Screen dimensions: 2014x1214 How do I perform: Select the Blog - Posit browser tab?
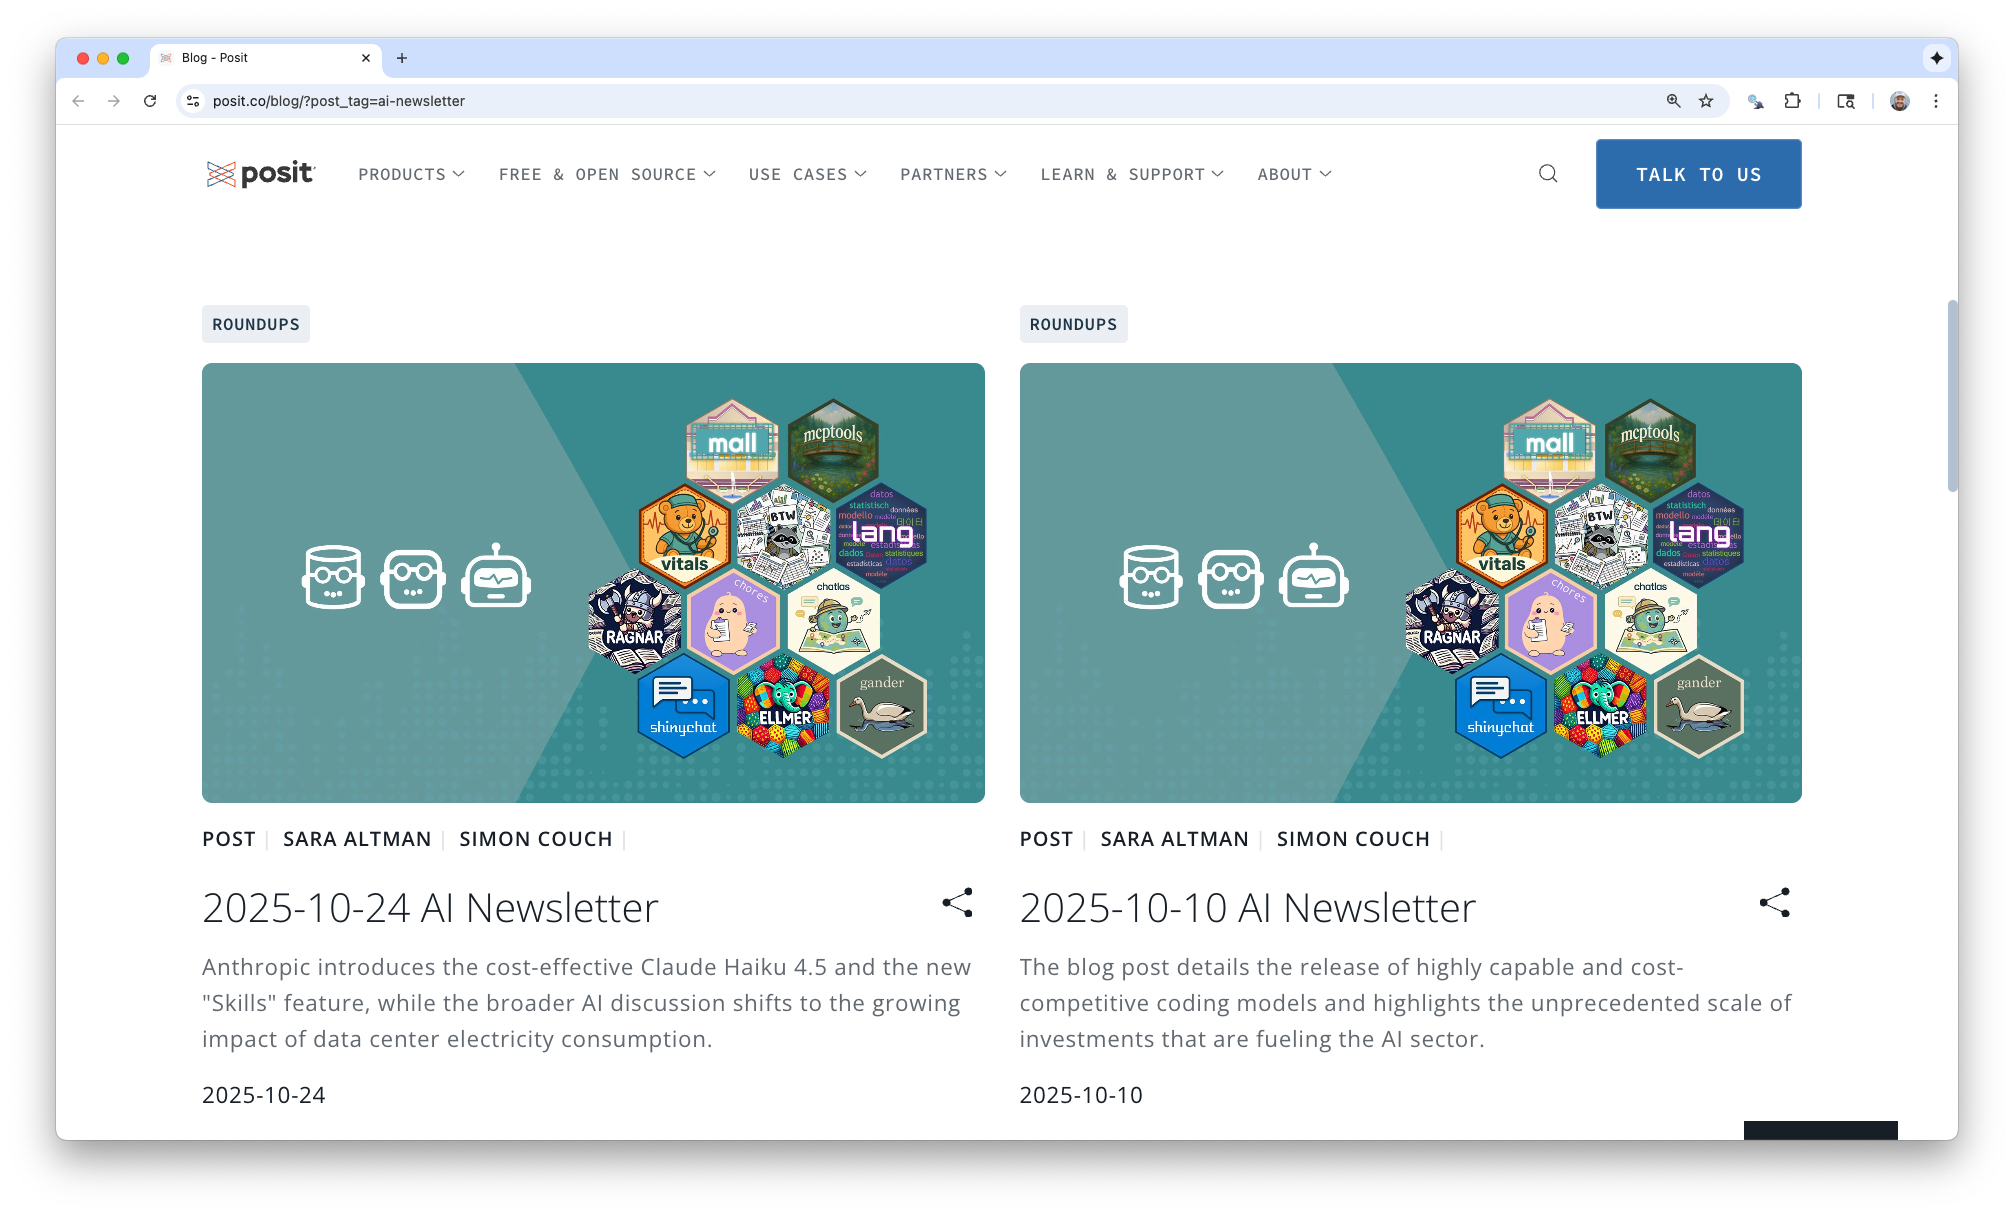click(x=265, y=58)
